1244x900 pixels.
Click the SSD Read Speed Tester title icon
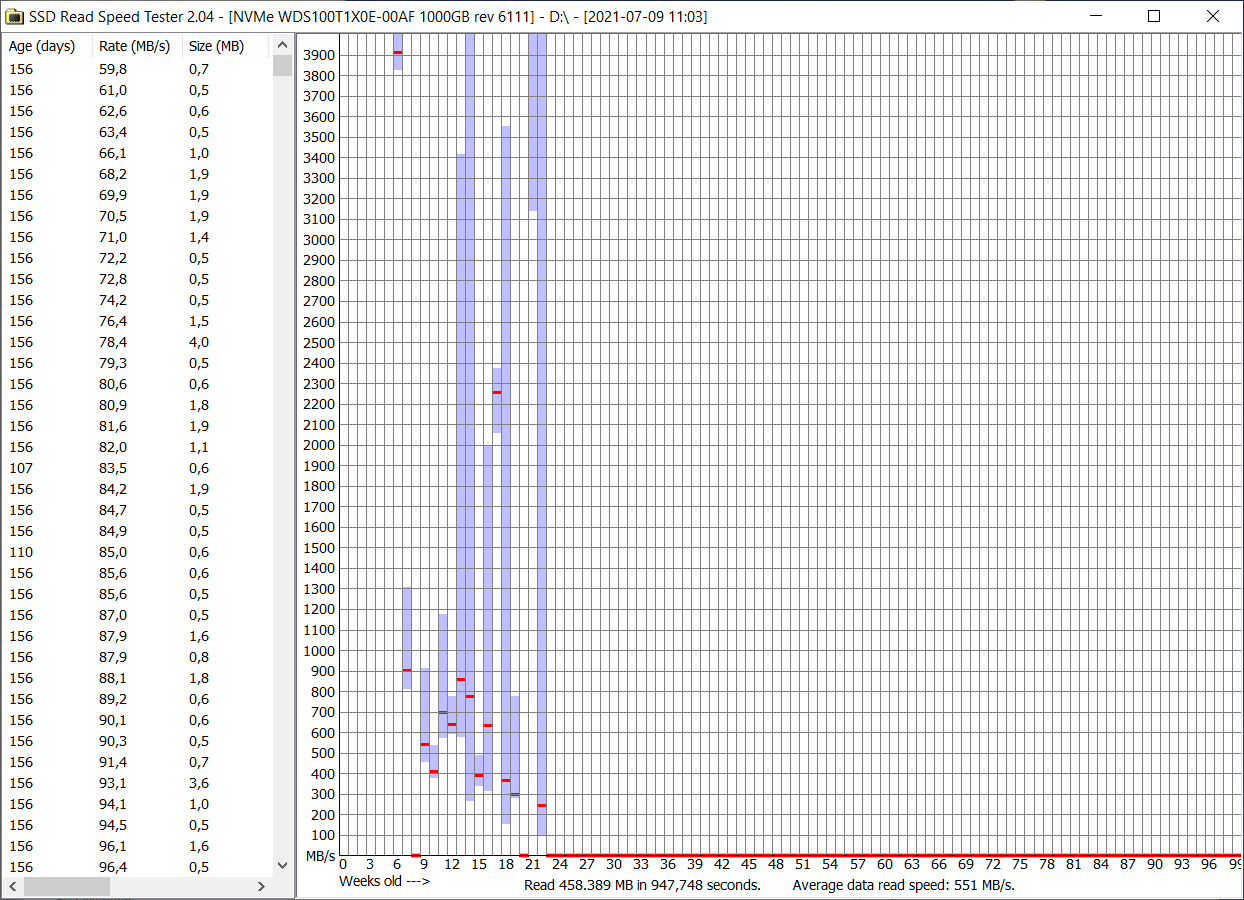point(15,16)
